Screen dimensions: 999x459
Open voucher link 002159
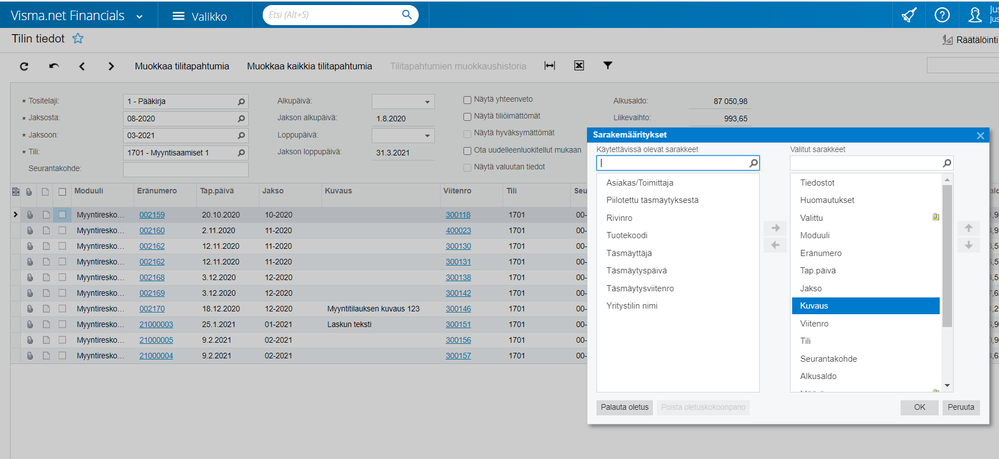pos(151,214)
